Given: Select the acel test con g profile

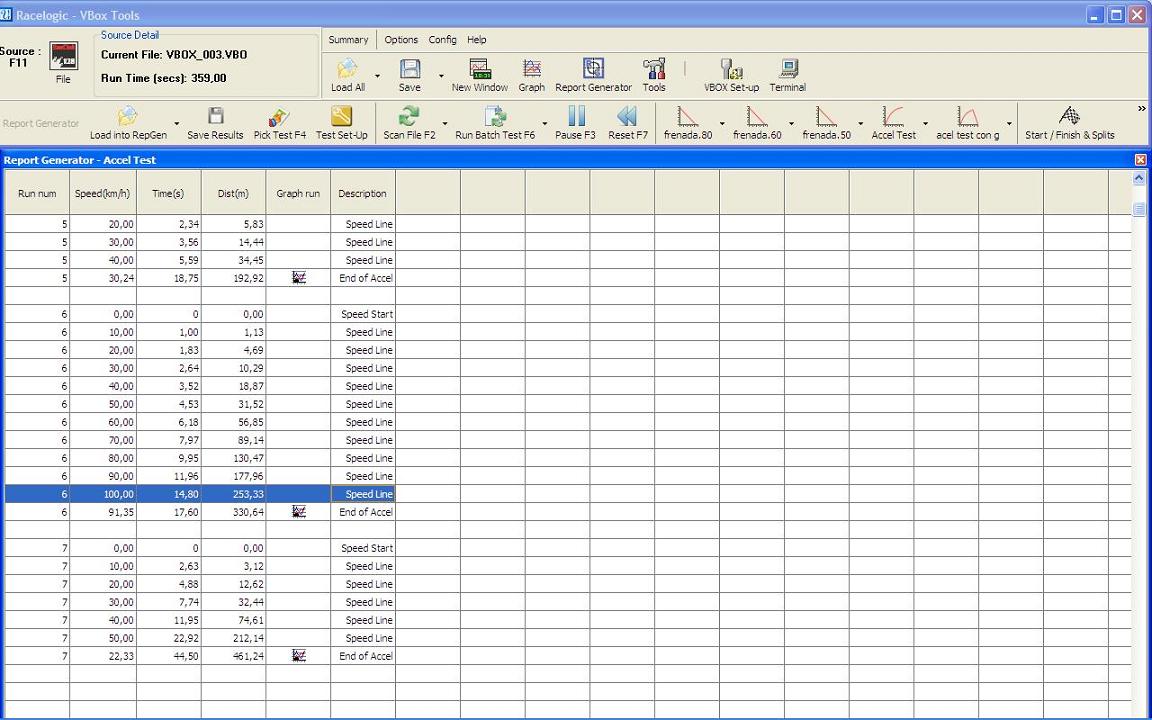Looking at the screenshot, I should (x=968, y=123).
